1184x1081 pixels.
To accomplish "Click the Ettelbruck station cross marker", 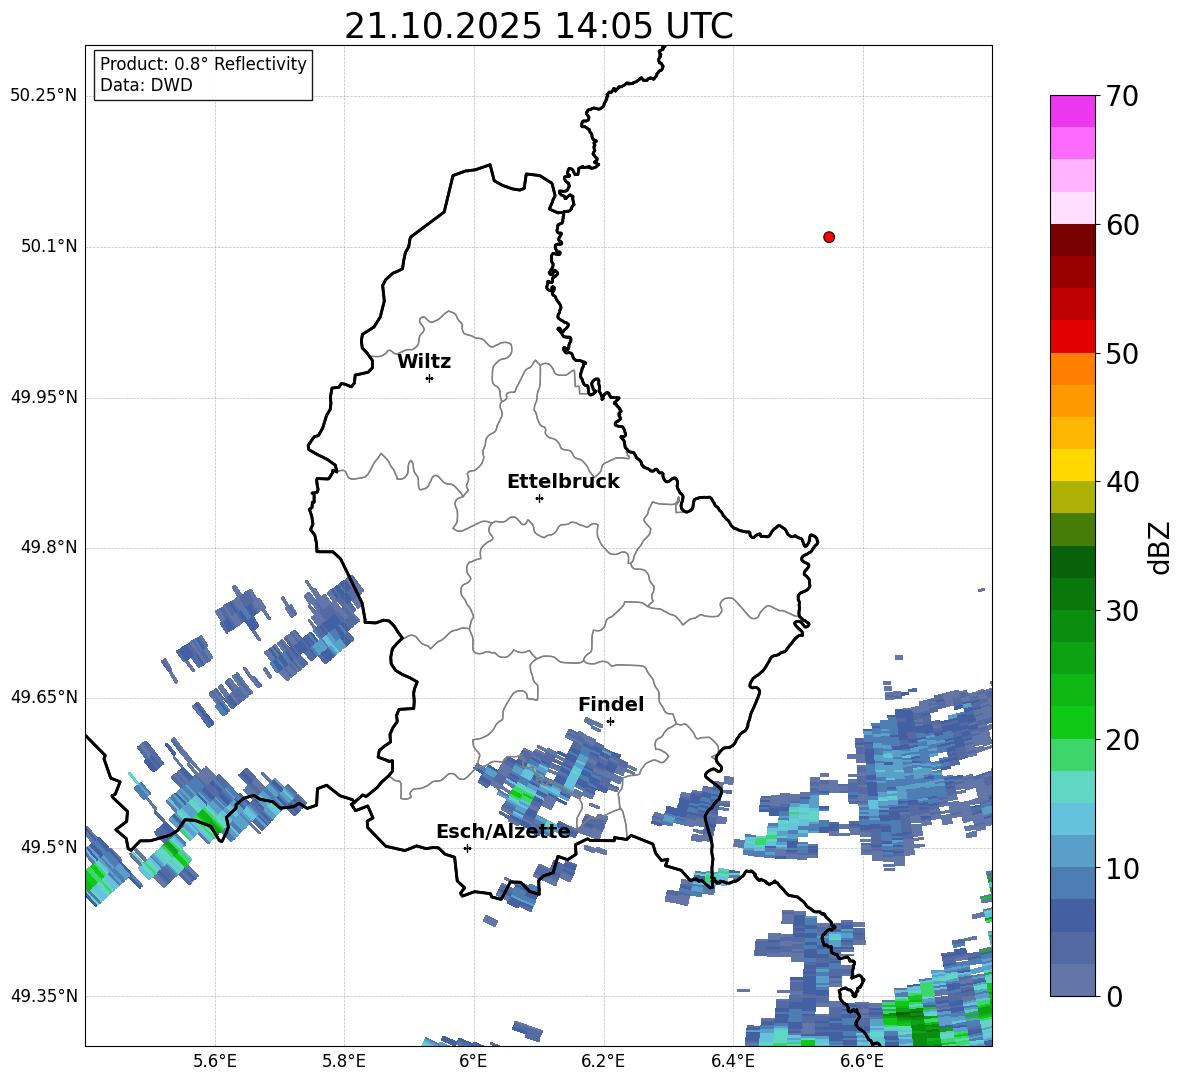I will (539, 498).
